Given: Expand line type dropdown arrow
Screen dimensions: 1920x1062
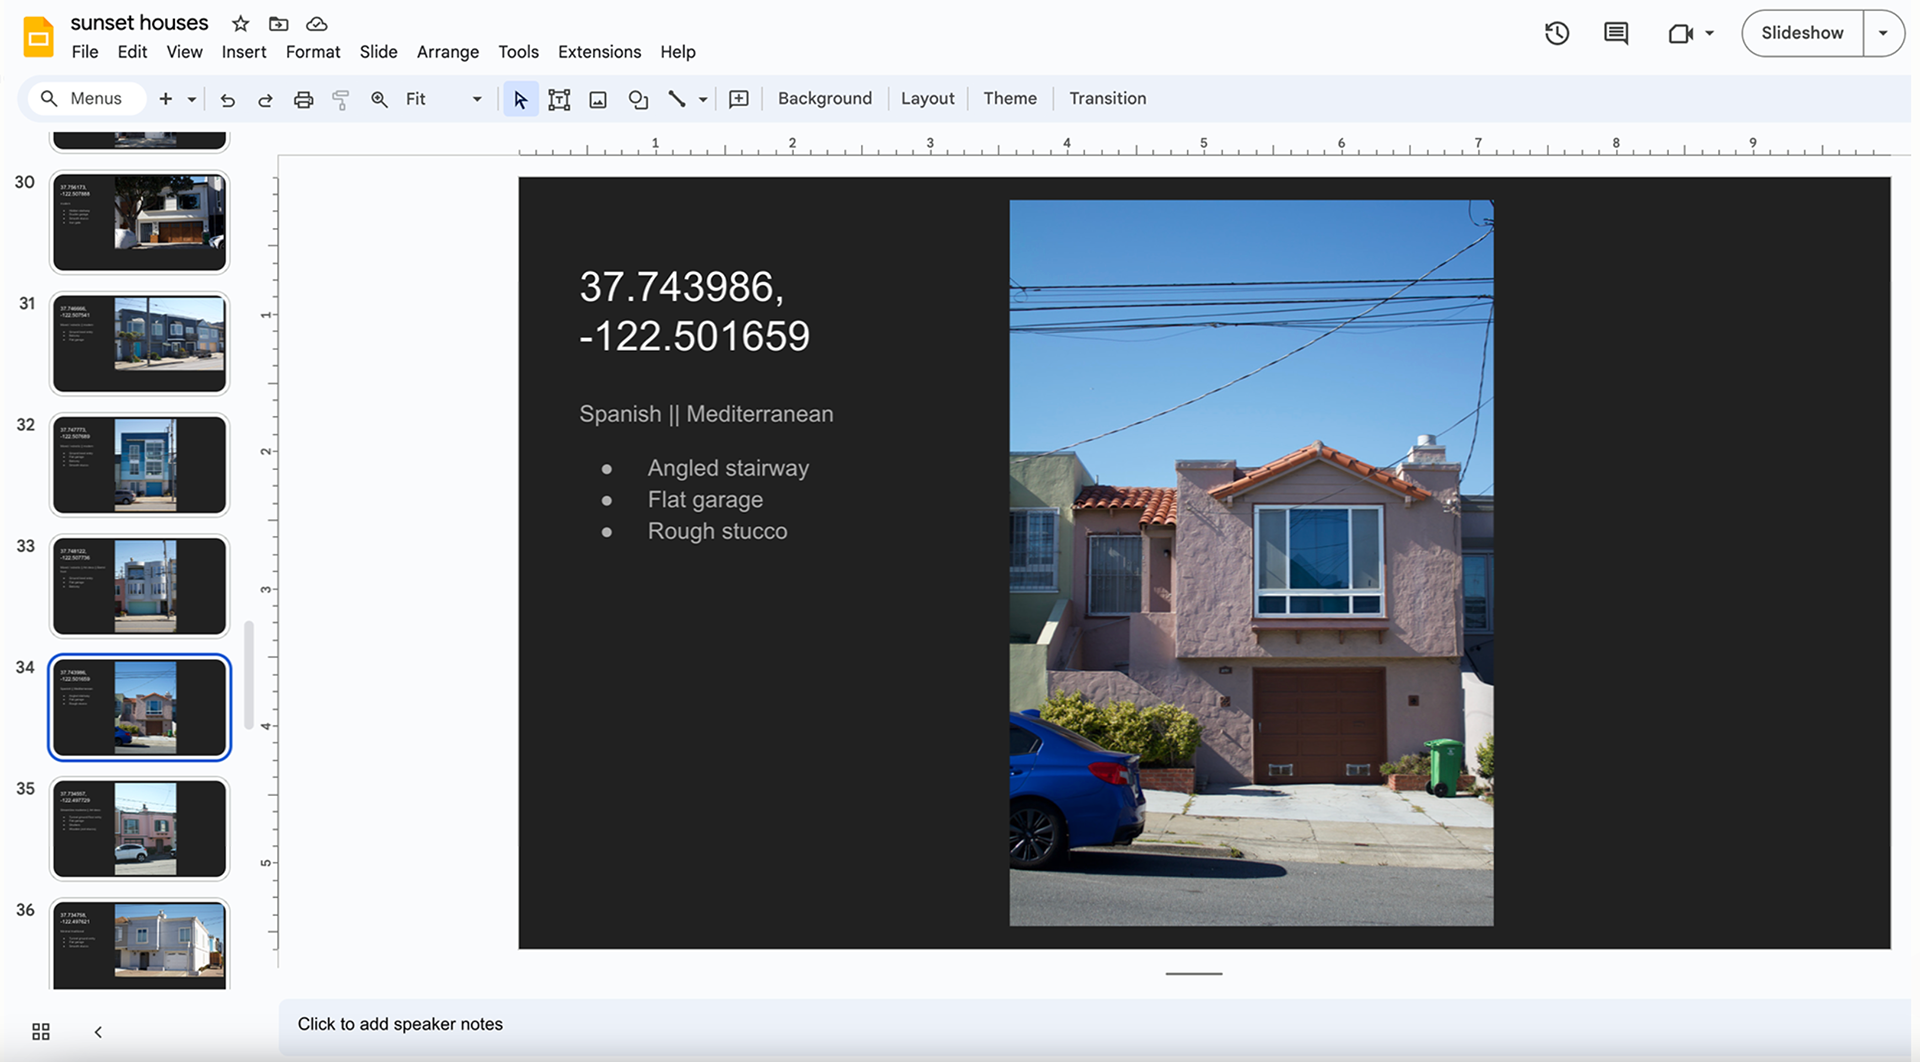Looking at the screenshot, I should pyautogui.click(x=703, y=99).
